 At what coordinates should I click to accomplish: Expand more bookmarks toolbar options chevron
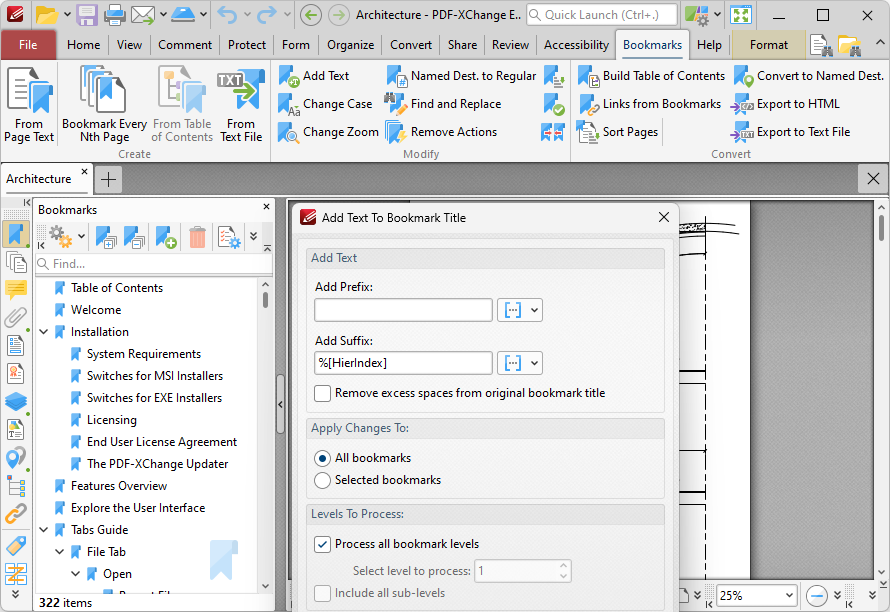253,236
